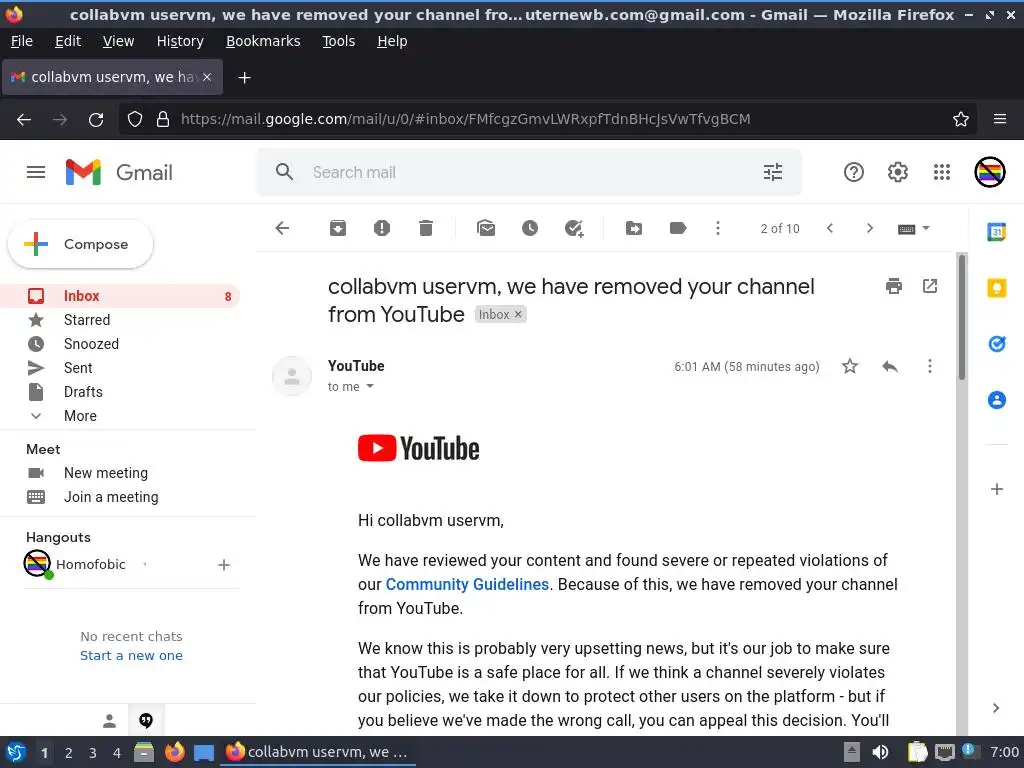Hide side panel chevron

(x=996, y=708)
